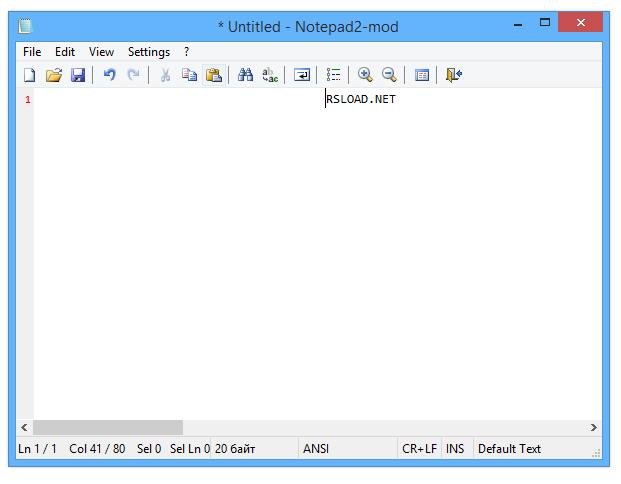621x484 pixels.
Task: Minimize the Notepad2-mod window
Action: click(x=518, y=23)
